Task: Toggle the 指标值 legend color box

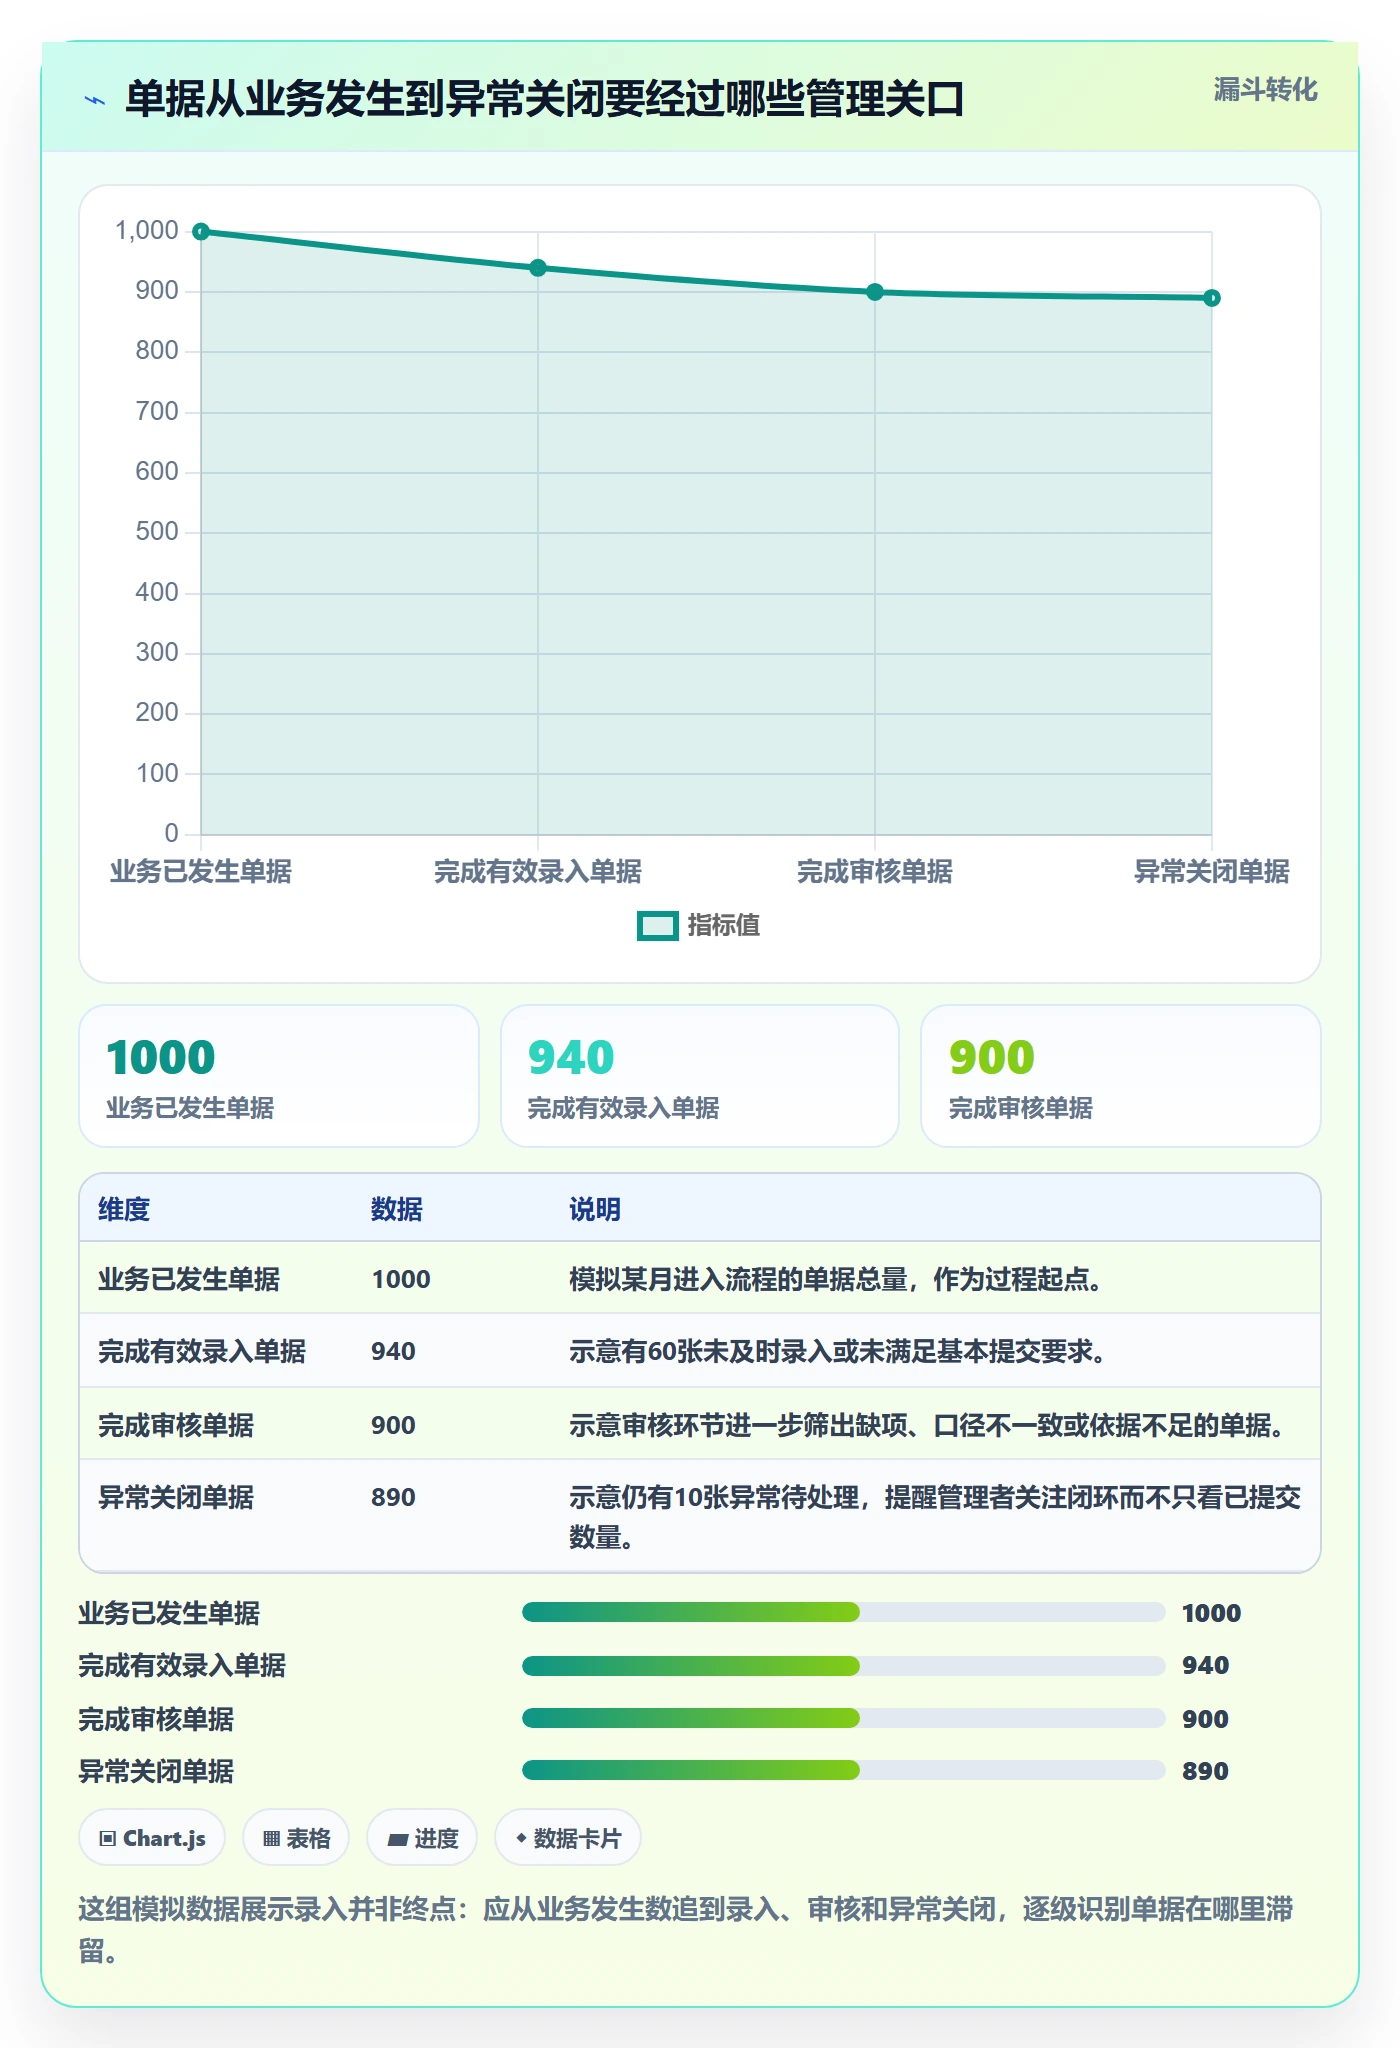Action: click(x=658, y=926)
